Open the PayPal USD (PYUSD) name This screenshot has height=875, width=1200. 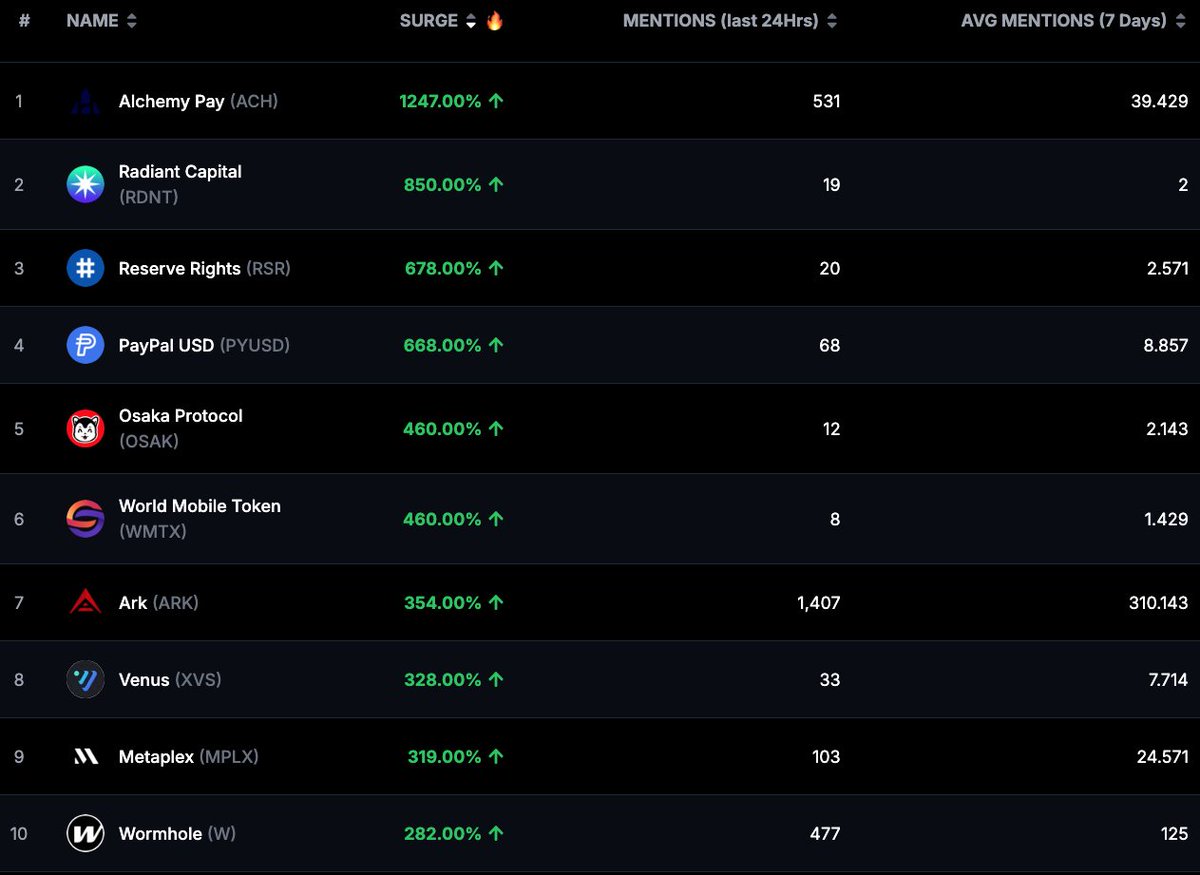click(204, 345)
